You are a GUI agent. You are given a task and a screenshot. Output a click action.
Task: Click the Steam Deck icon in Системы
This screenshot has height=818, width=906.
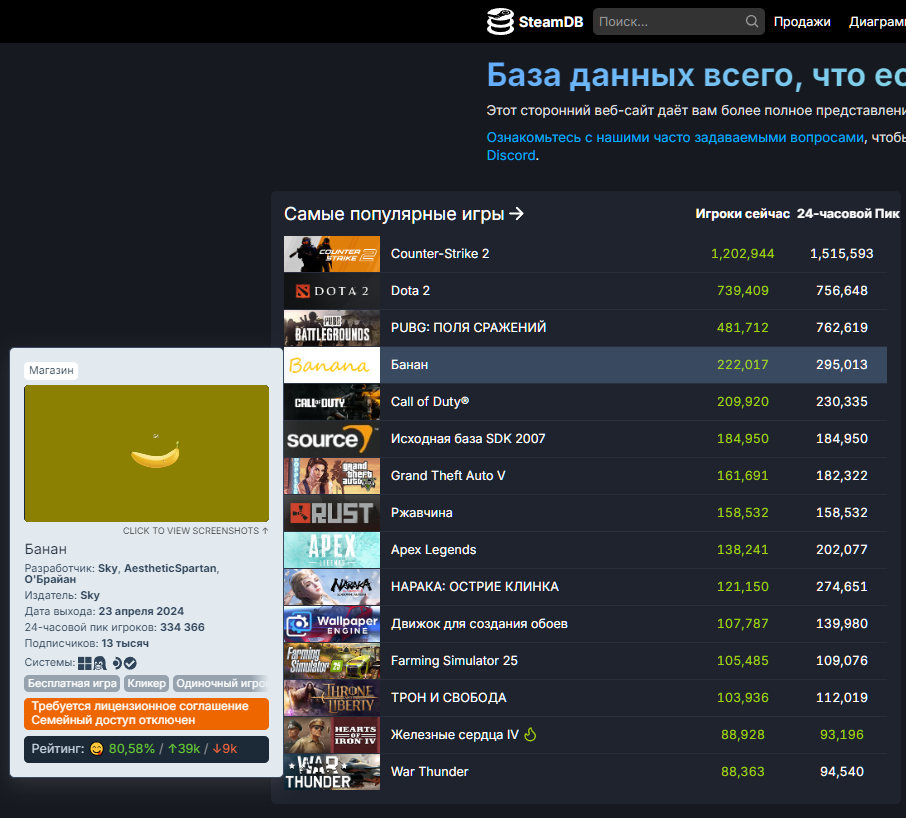tap(117, 663)
